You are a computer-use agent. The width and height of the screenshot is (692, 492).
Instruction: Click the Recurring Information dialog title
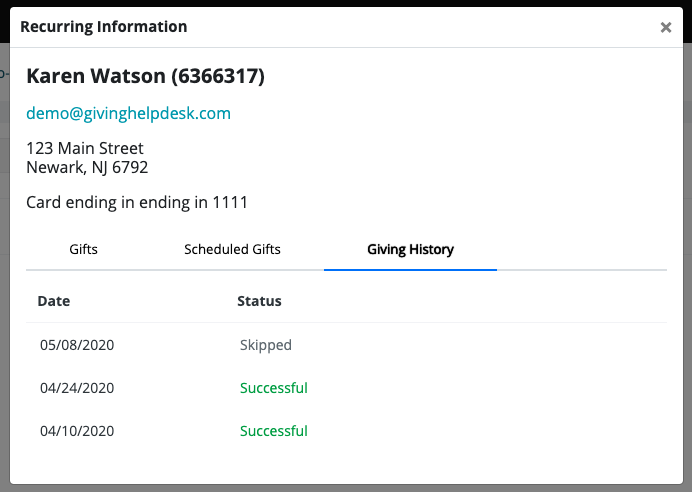(x=104, y=27)
